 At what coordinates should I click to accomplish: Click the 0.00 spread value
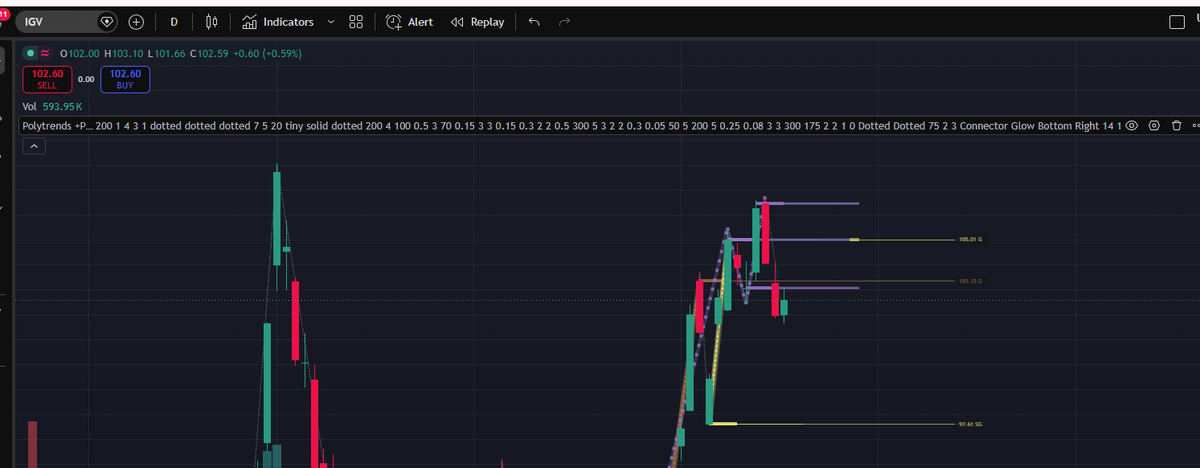(x=86, y=79)
